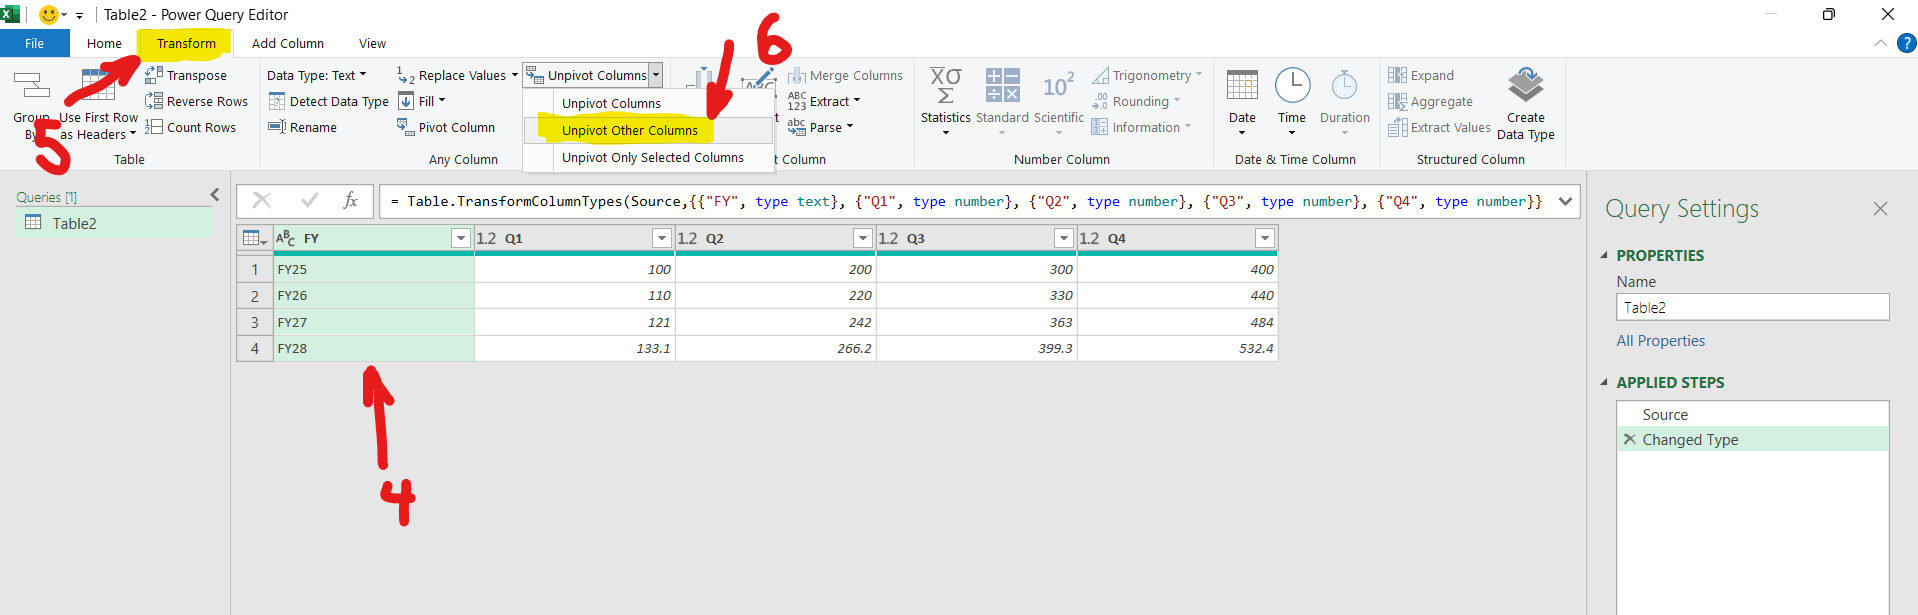Screen dimensions: 1918x615
Task: Click the table options icon in grid corner
Action: coord(255,238)
